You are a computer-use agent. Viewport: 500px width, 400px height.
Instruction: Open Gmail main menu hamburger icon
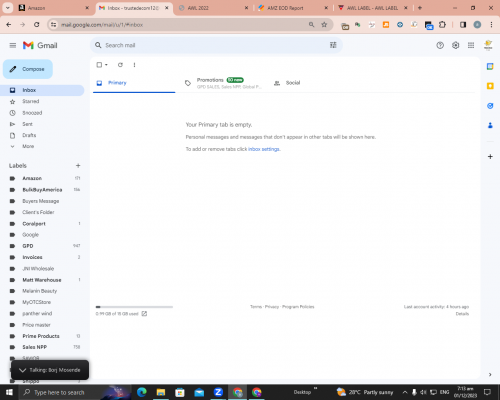pyautogui.click(x=13, y=45)
